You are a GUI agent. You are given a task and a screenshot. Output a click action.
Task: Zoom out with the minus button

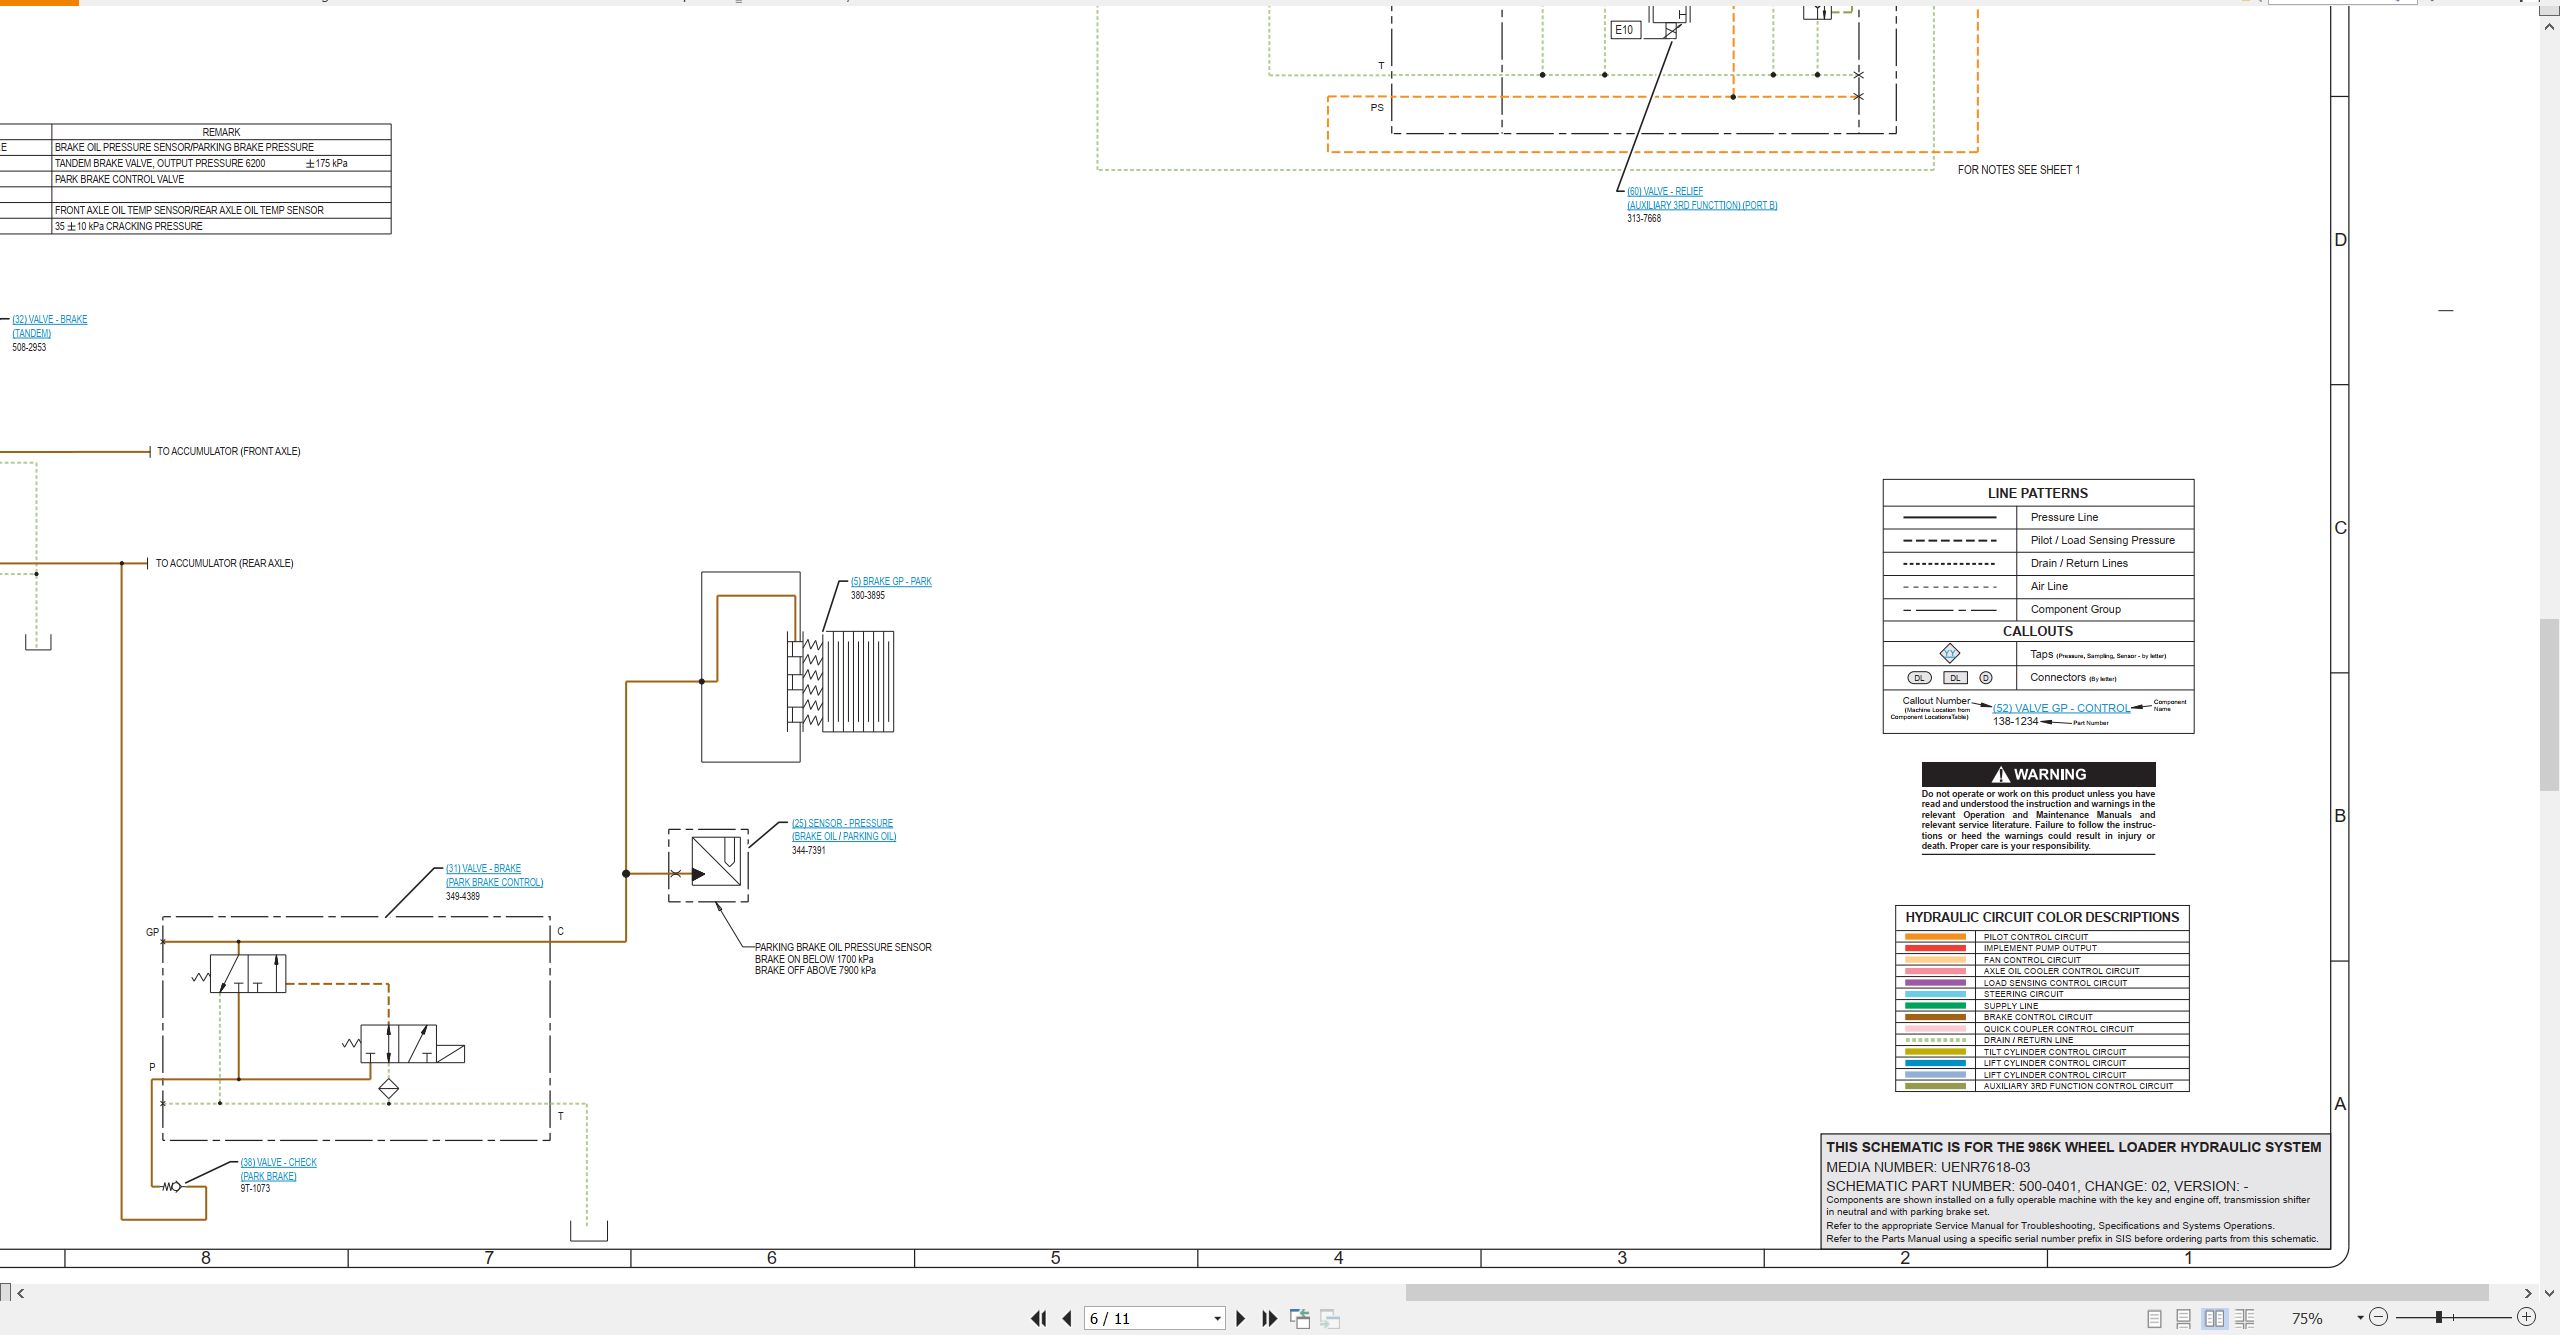(2379, 1317)
